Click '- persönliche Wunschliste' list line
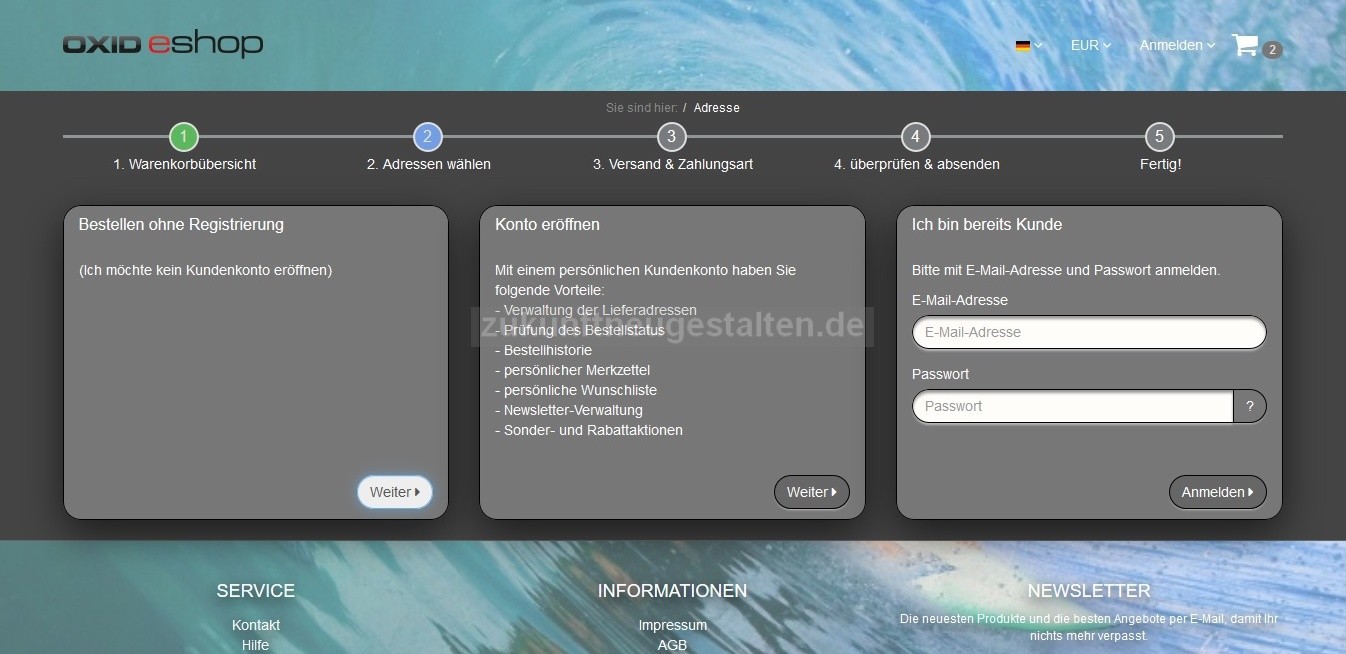This screenshot has width=1346, height=654. (x=576, y=390)
